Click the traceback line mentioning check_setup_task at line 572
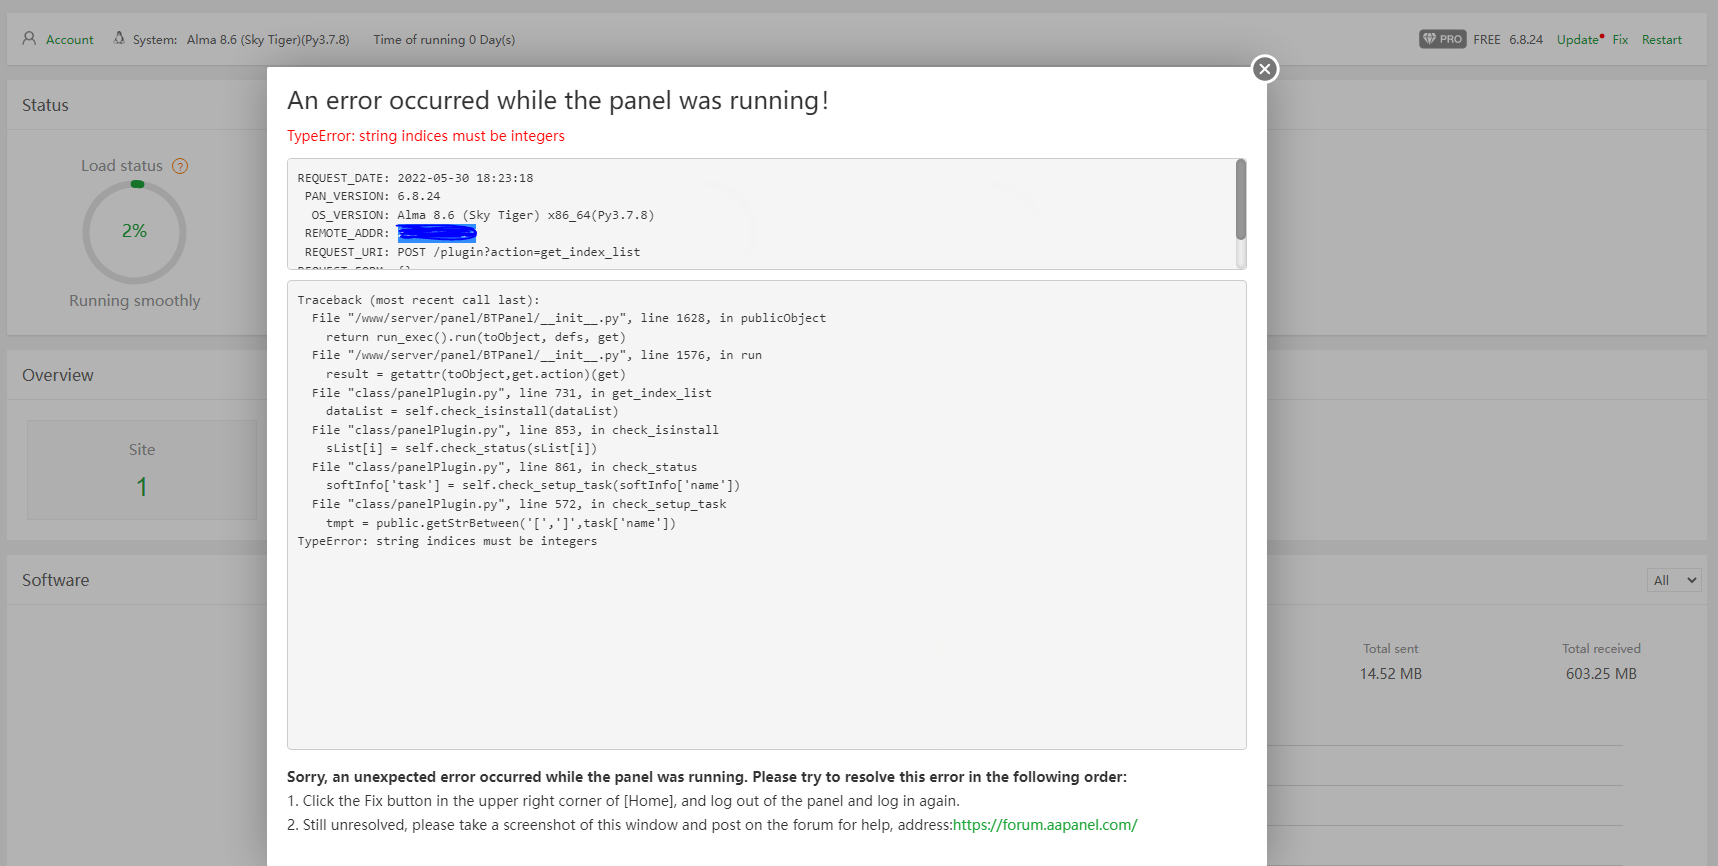The height and width of the screenshot is (866, 1718). pyautogui.click(x=519, y=504)
